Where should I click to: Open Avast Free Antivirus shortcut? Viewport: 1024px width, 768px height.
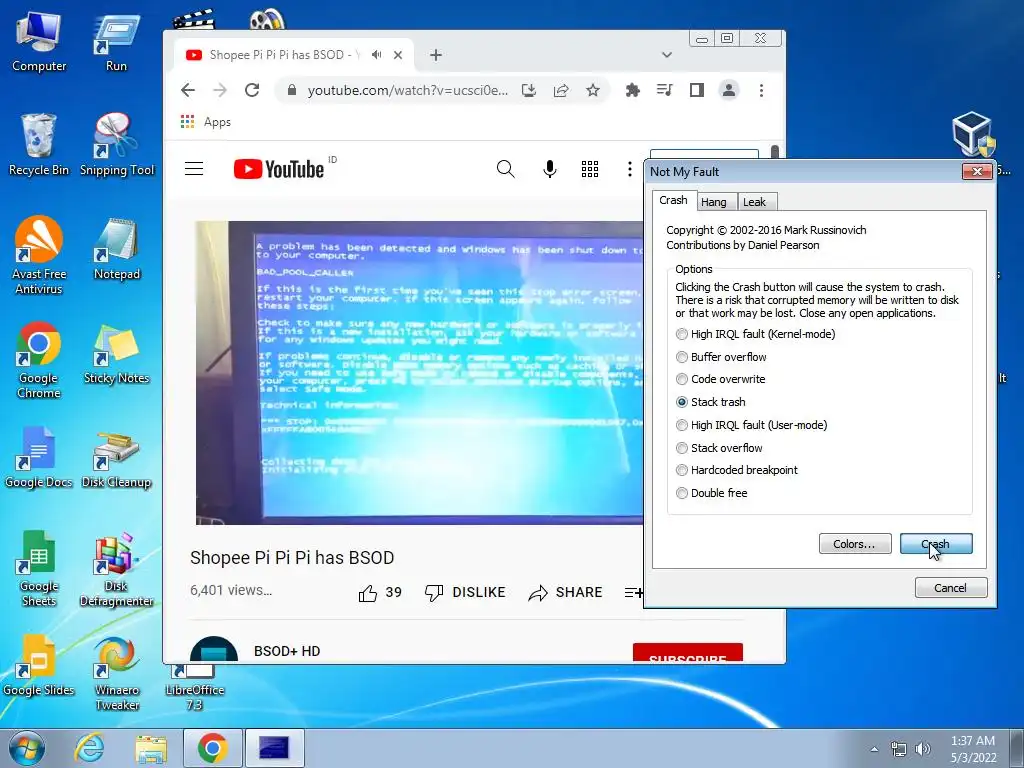39,255
